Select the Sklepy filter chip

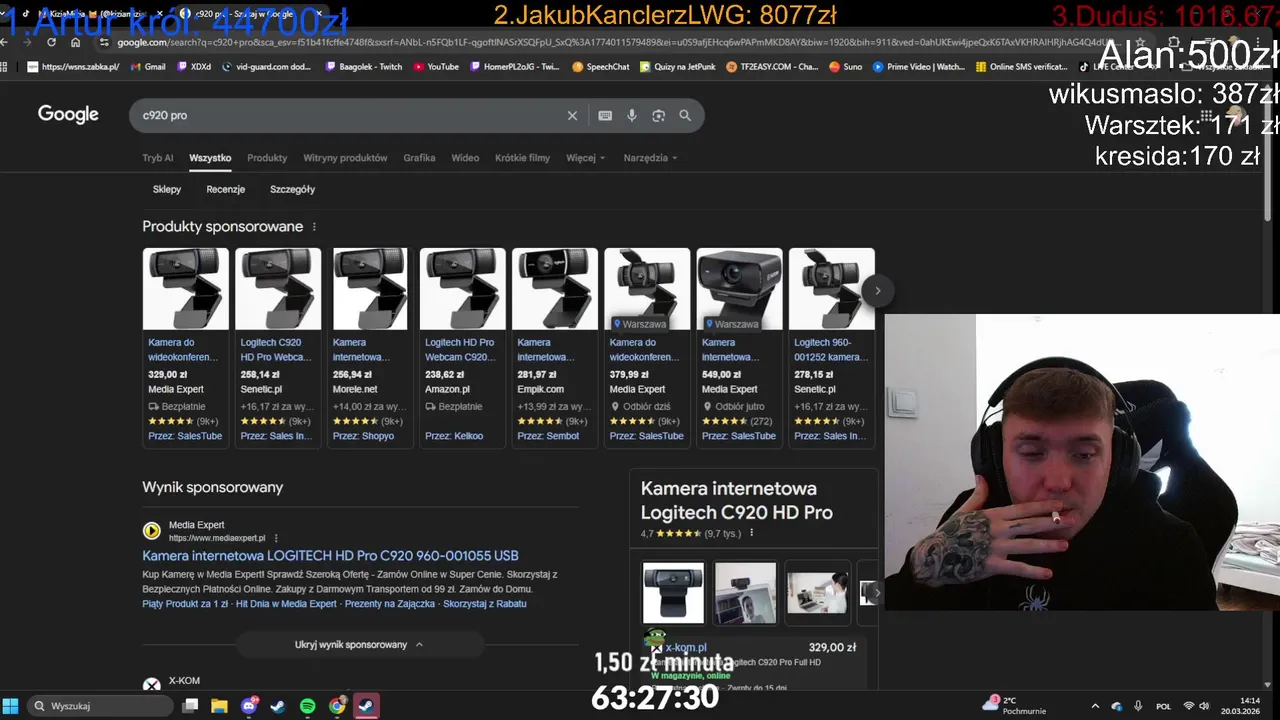167,189
